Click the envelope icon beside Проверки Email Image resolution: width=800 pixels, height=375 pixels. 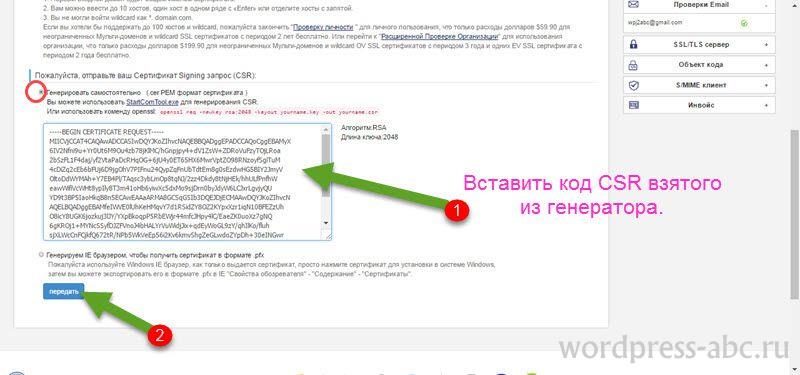pyautogui.click(x=634, y=4)
